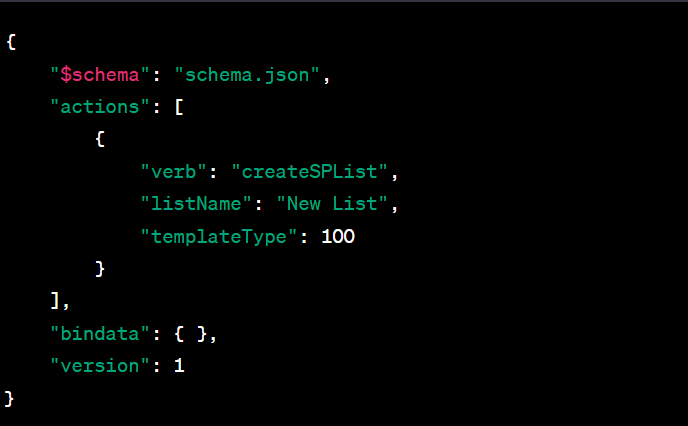Select the "schema.json" string value
688x426 pixels.
pyautogui.click(x=247, y=75)
